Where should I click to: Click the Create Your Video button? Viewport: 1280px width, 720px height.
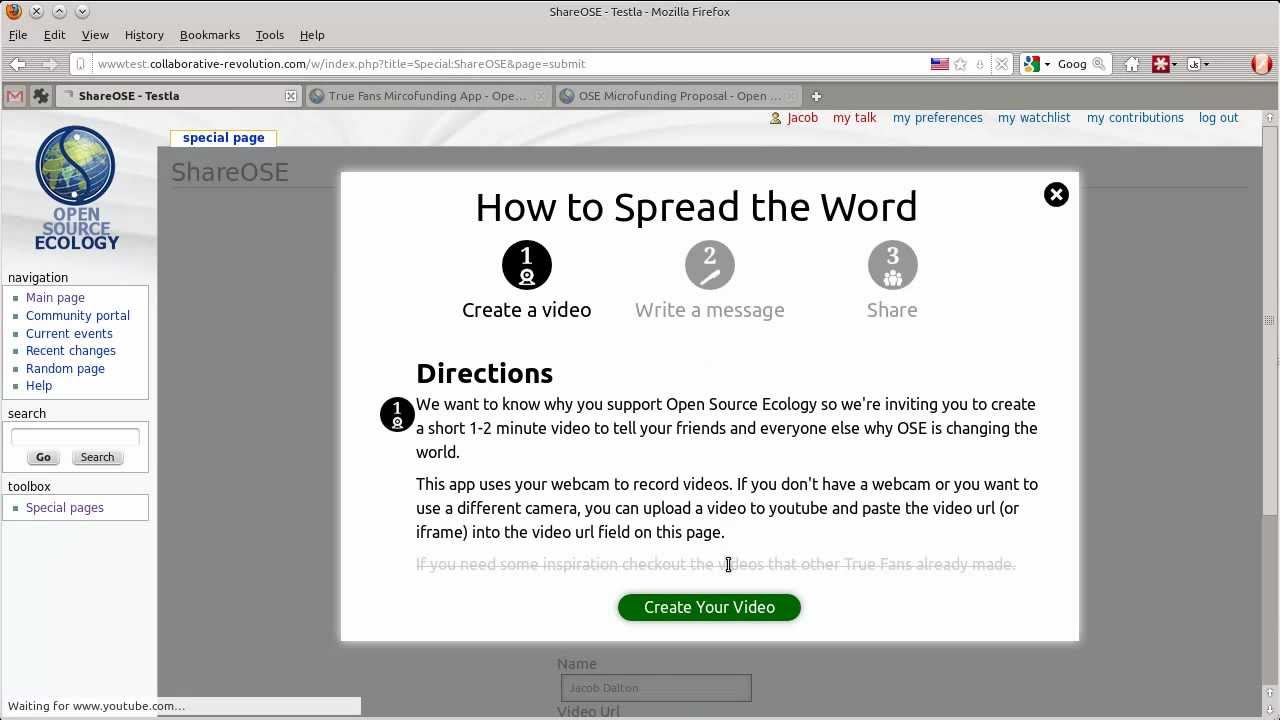(x=709, y=607)
